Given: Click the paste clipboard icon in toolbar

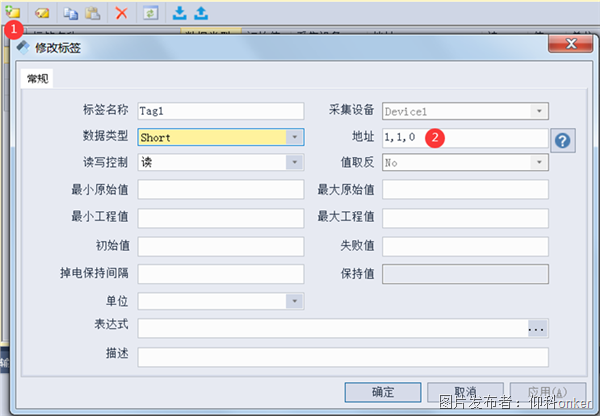Looking at the screenshot, I should (92, 13).
